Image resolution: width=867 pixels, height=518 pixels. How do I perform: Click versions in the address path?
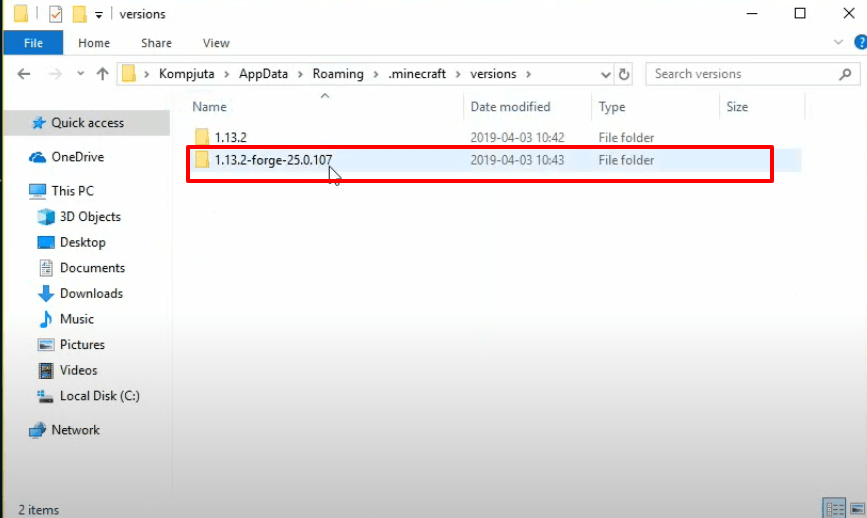493,74
